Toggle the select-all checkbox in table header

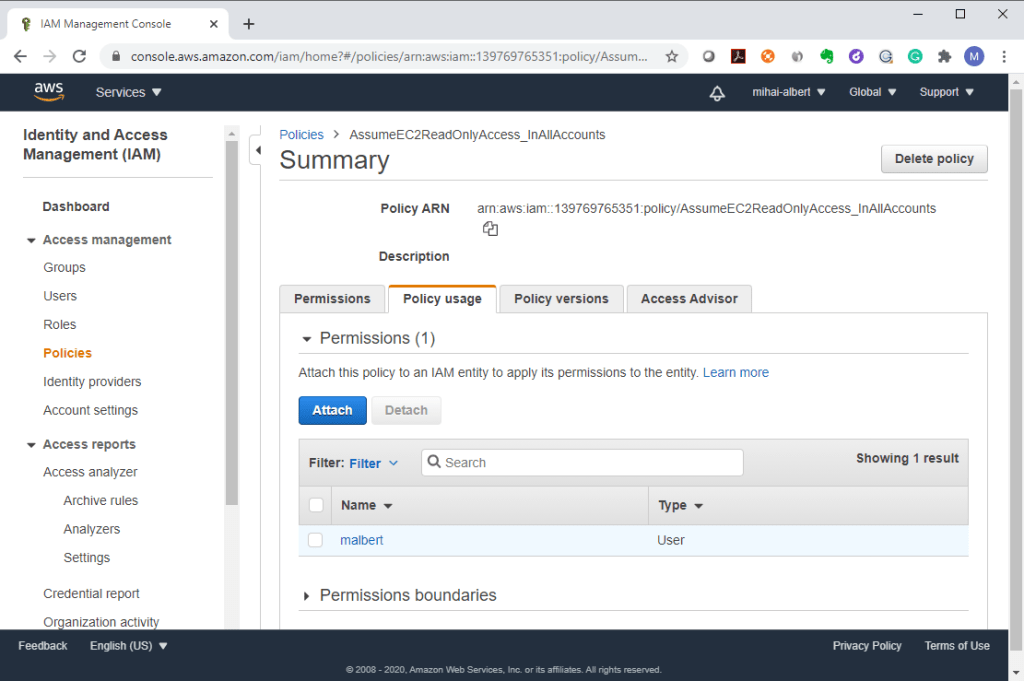point(316,505)
